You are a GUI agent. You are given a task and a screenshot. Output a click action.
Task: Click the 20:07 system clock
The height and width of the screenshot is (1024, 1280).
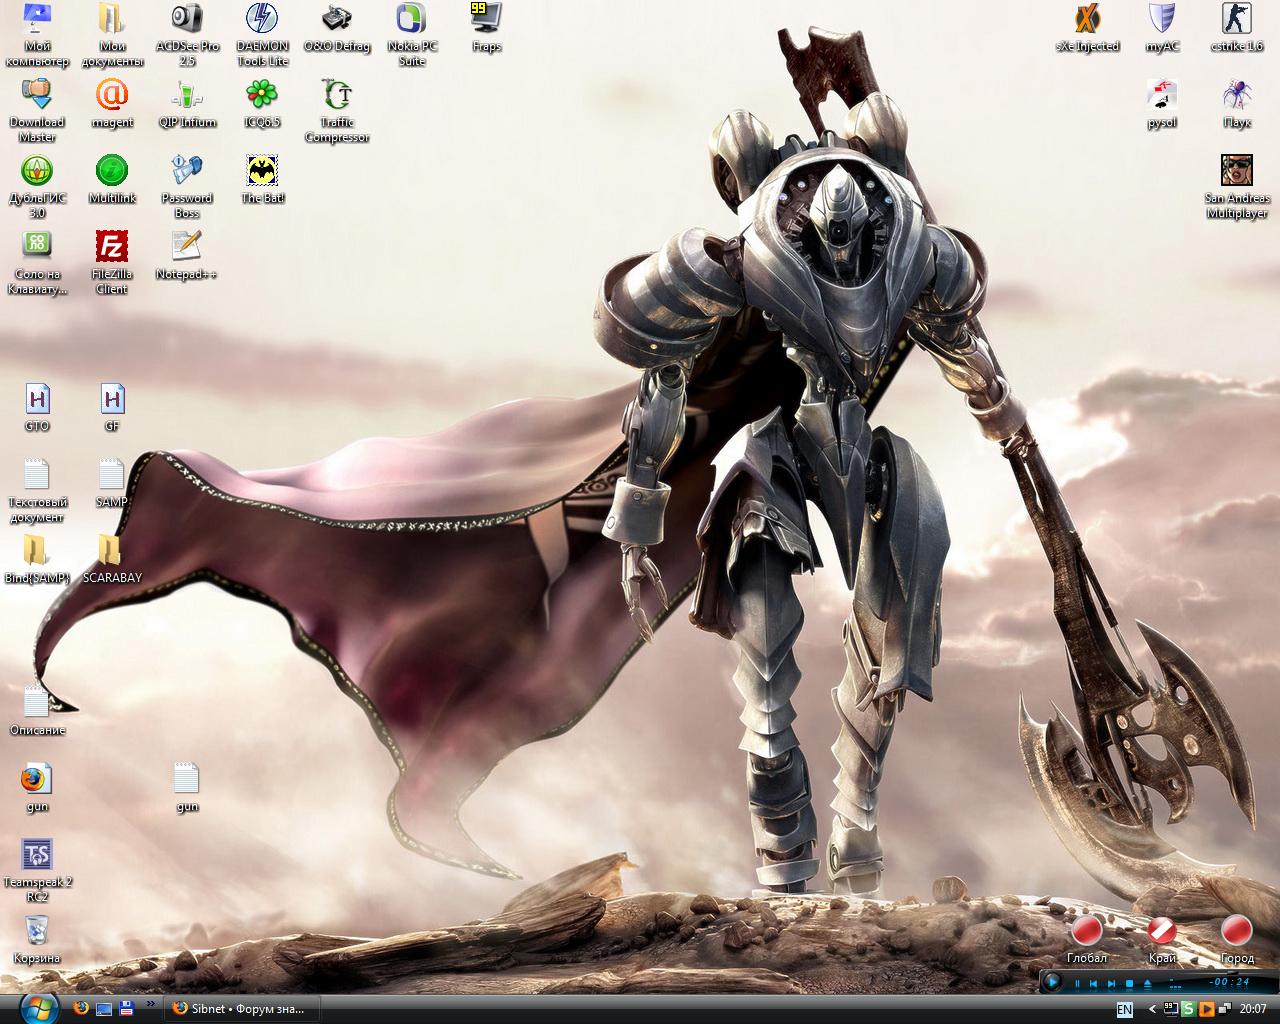coord(1253,1009)
